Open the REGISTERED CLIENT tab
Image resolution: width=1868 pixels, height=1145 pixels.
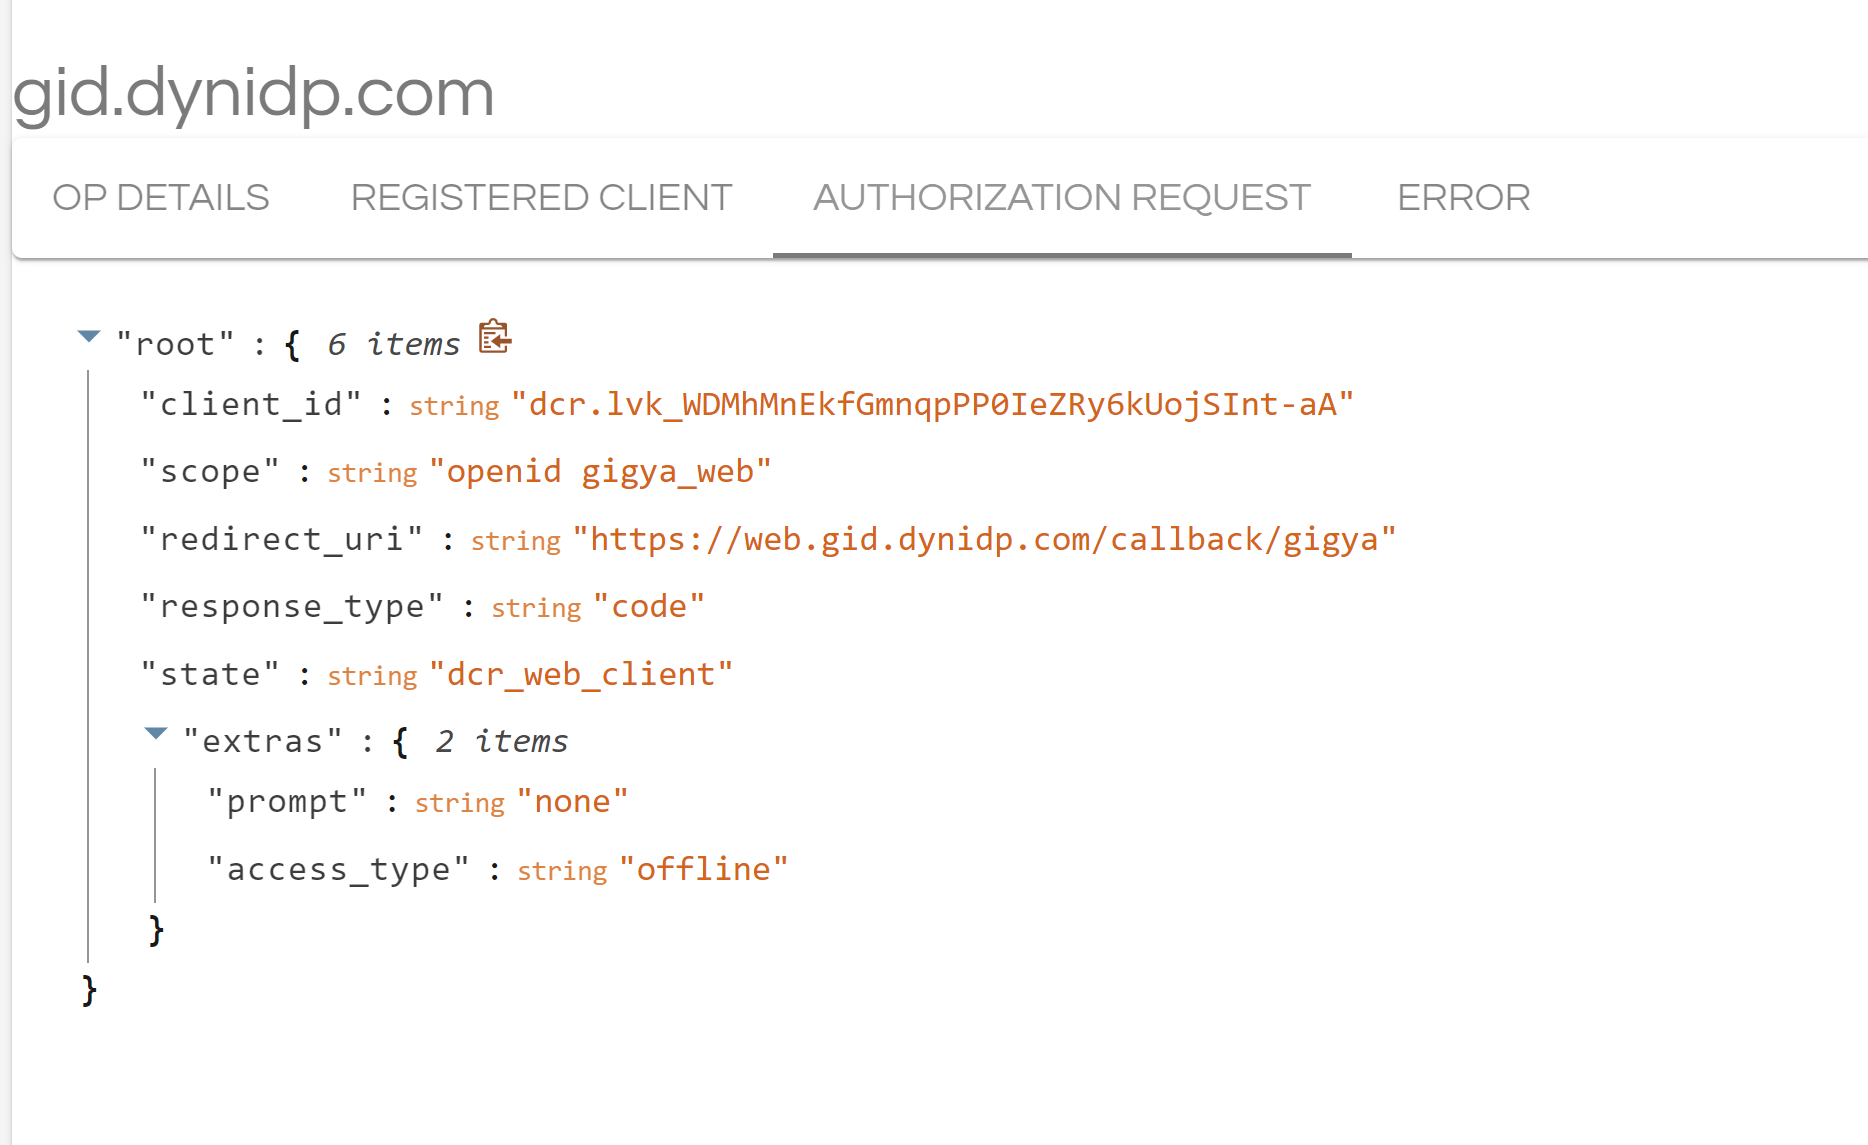click(x=541, y=197)
